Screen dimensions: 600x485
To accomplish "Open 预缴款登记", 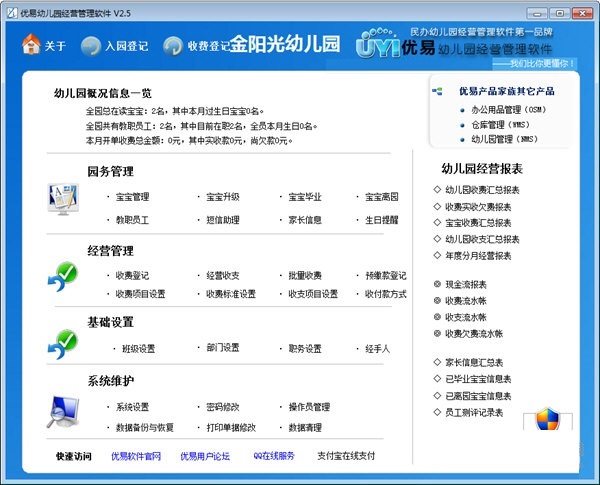I will (x=386, y=276).
